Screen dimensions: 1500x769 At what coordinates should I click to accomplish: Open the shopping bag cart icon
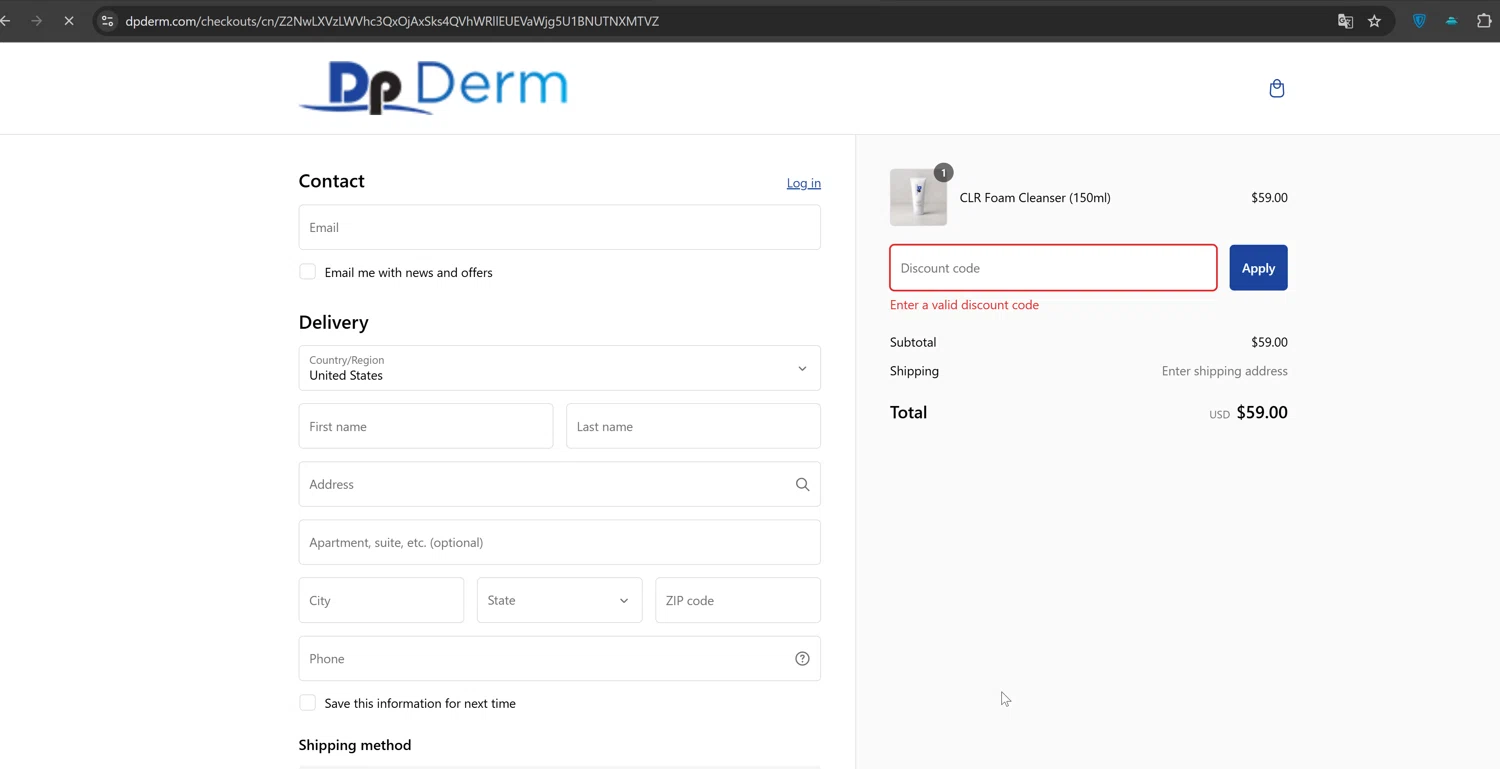(1277, 89)
